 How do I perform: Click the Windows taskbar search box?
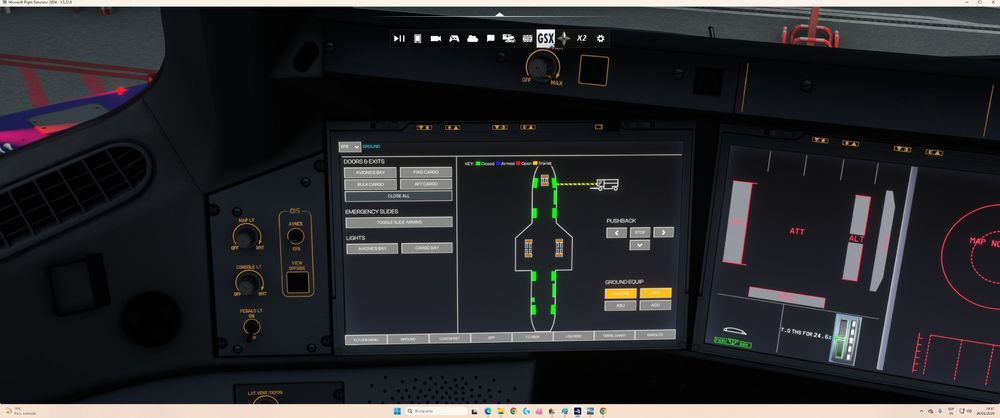pos(437,411)
